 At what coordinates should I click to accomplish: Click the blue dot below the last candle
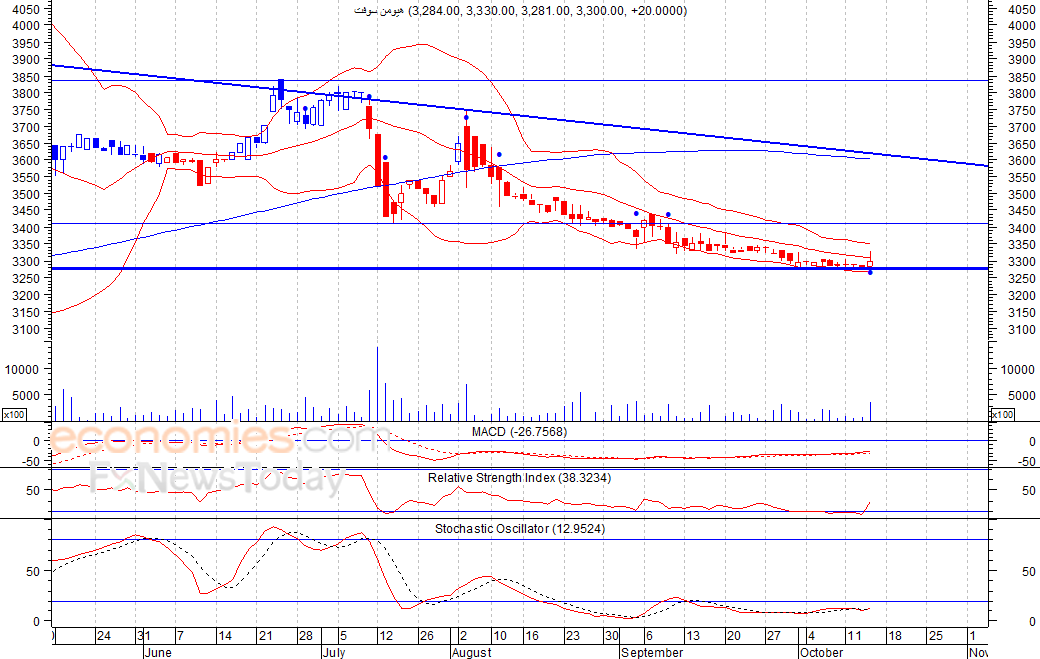[870, 272]
